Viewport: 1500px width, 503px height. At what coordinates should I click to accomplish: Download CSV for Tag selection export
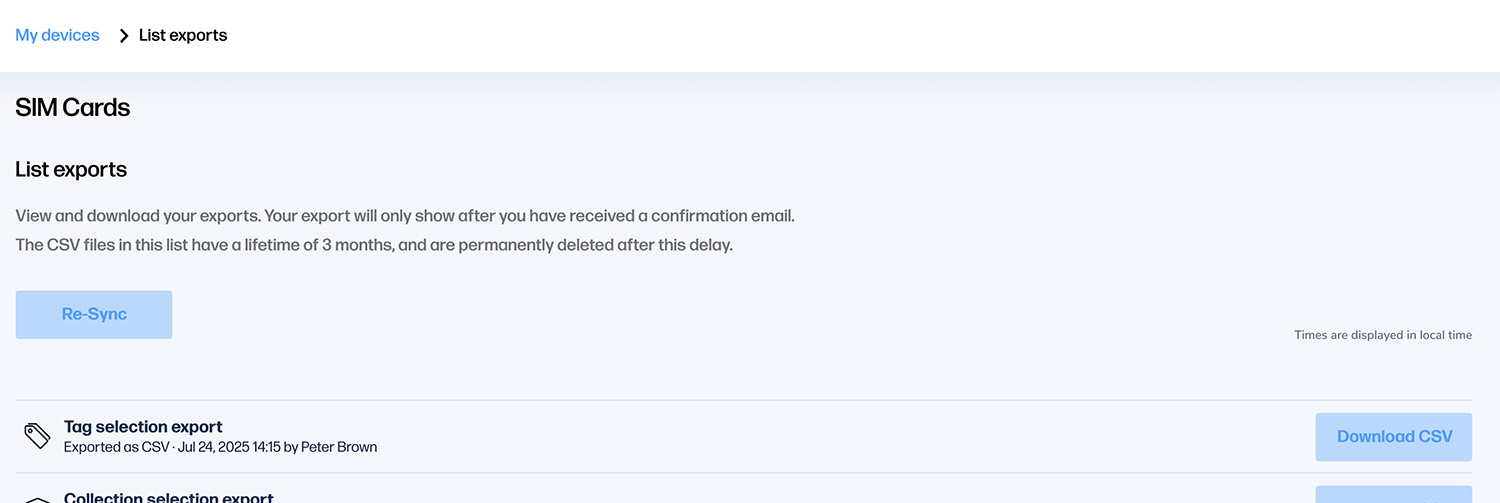click(1393, 436)
